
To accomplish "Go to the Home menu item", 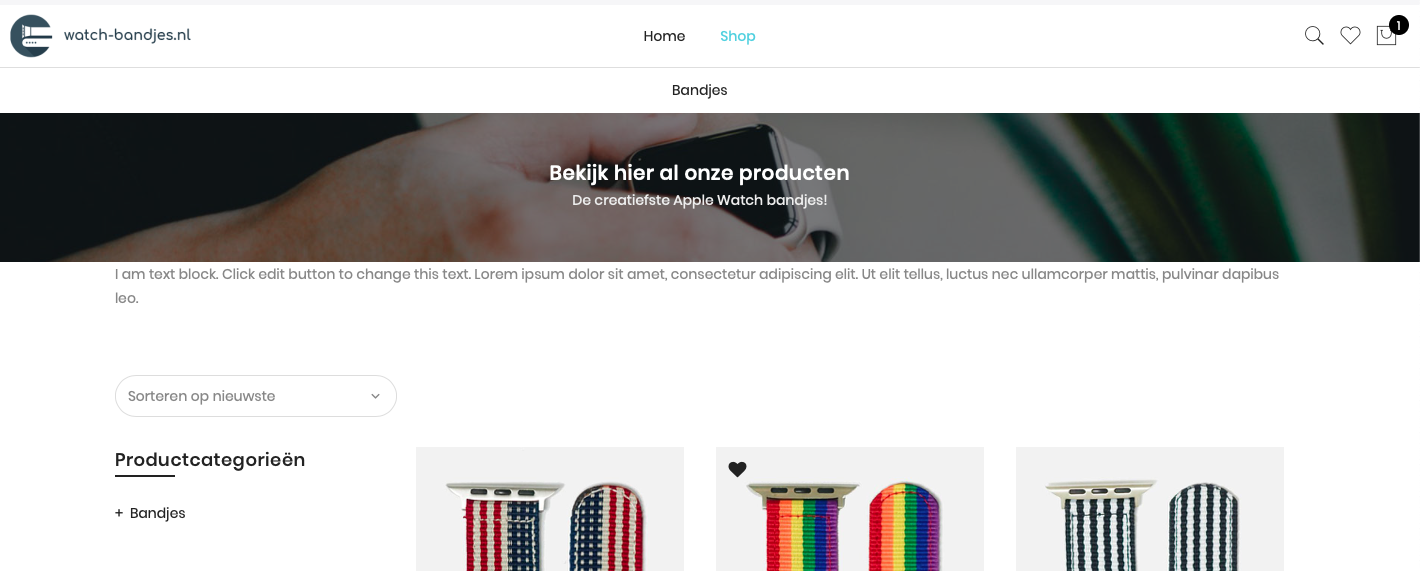I will (x=664, y=36).
